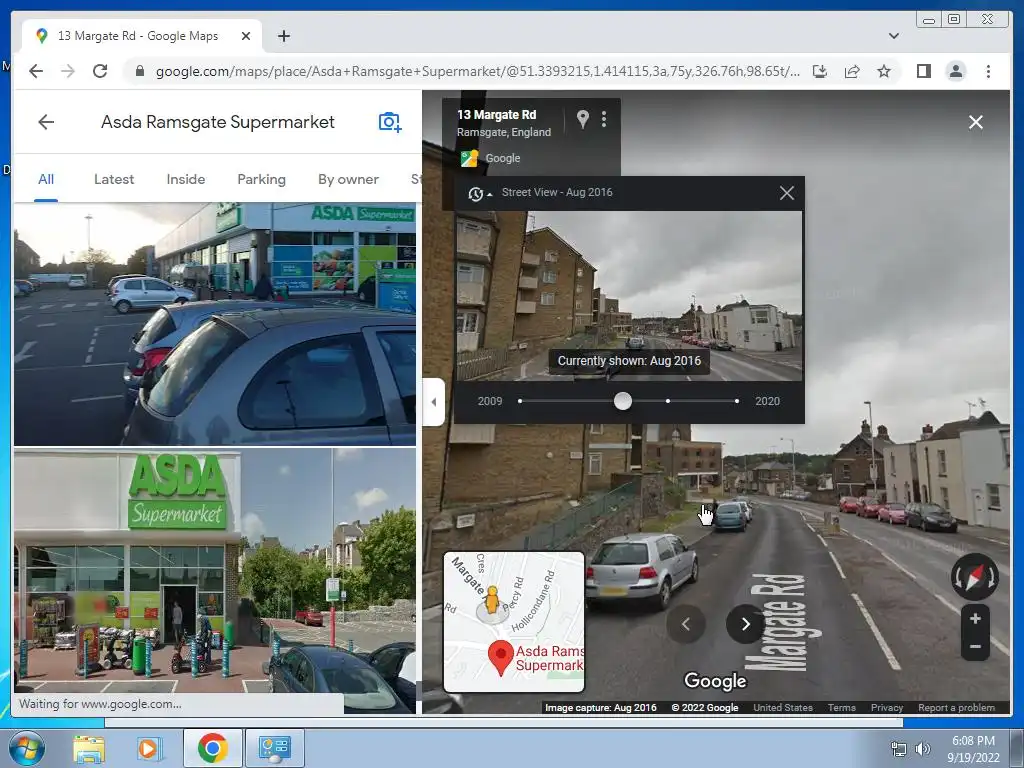
Task: Click the compass to reset north
Action: click(x=974, y=577)
